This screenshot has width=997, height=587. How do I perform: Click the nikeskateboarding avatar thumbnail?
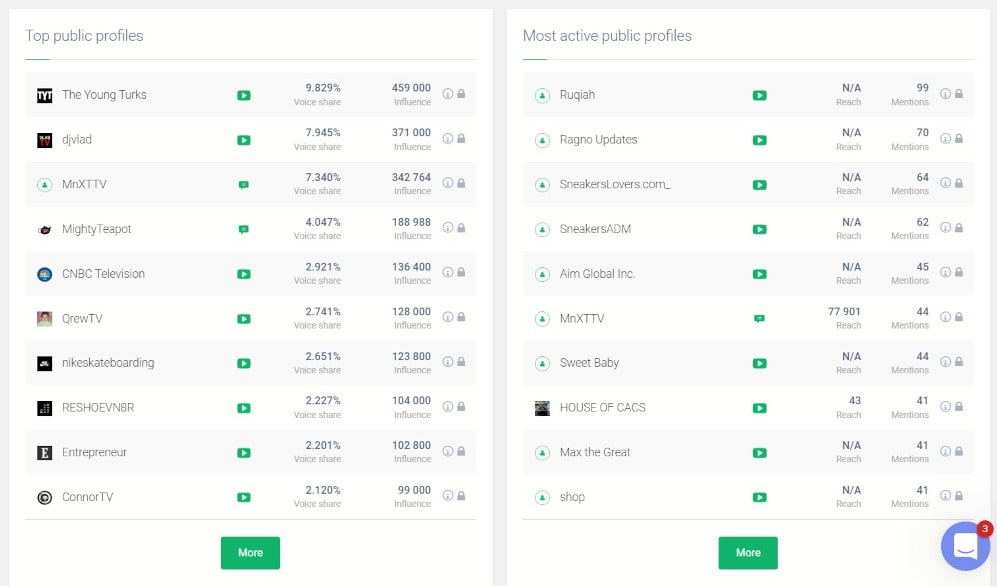44,363
